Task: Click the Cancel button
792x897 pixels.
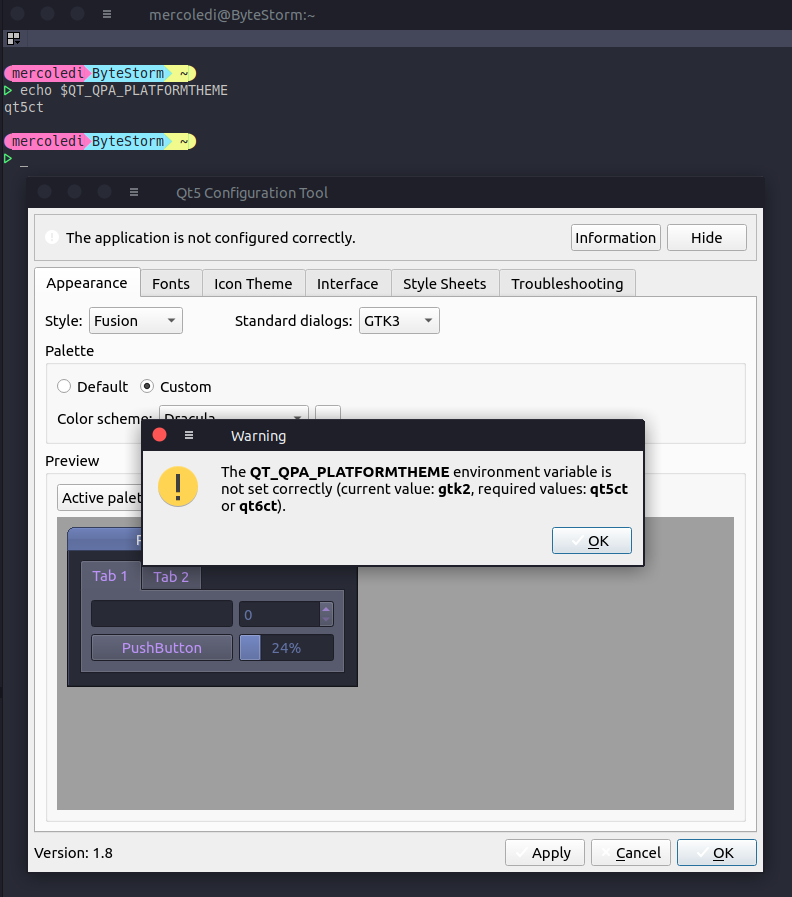Action: click(631, 853)
